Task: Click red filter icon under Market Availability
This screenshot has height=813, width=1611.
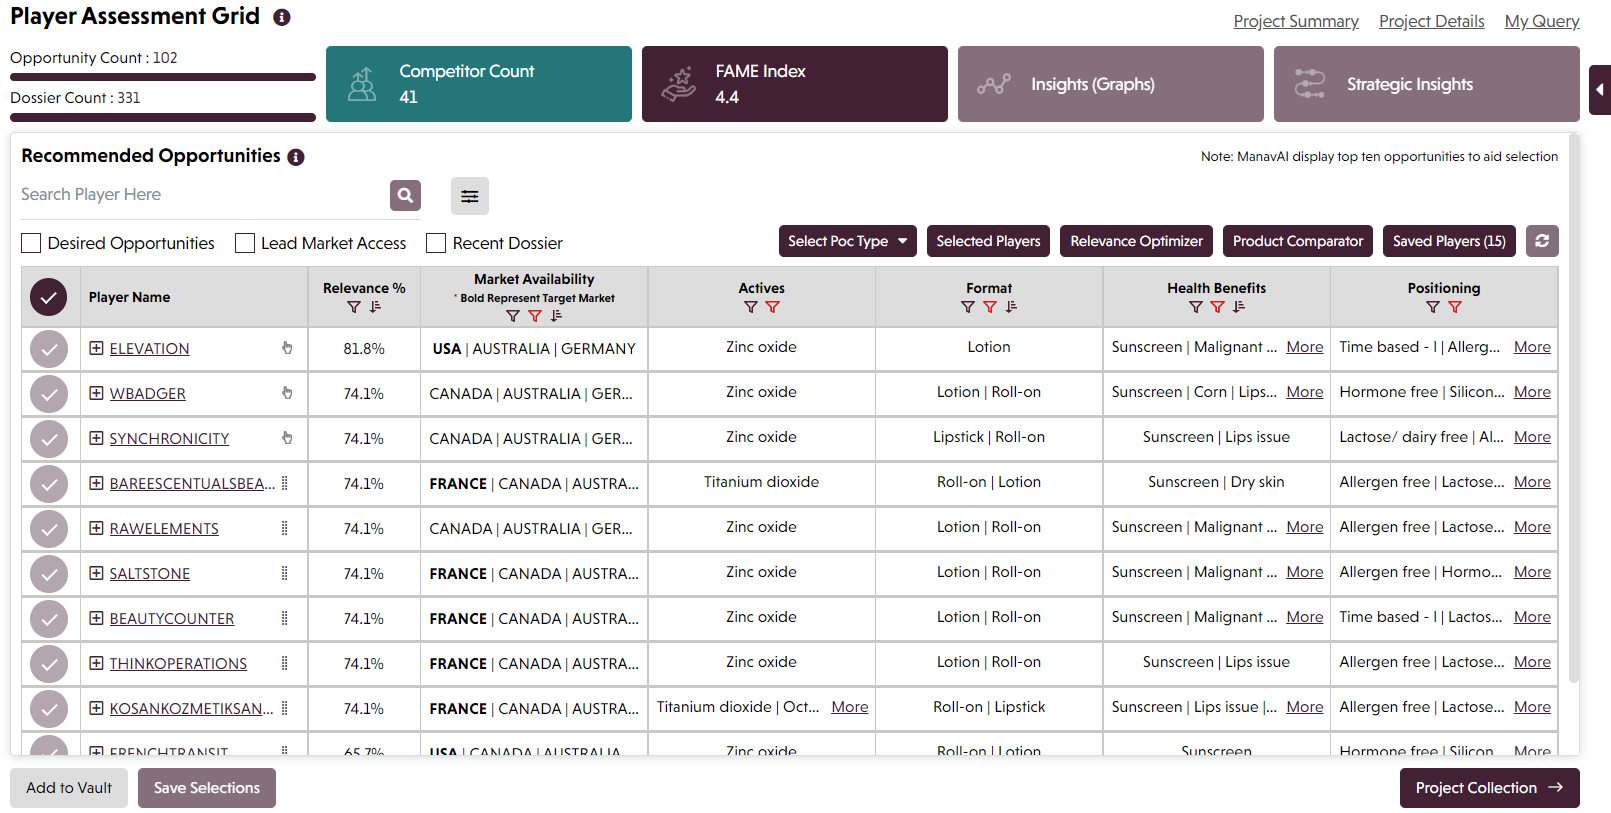Action: pos(535,316)
